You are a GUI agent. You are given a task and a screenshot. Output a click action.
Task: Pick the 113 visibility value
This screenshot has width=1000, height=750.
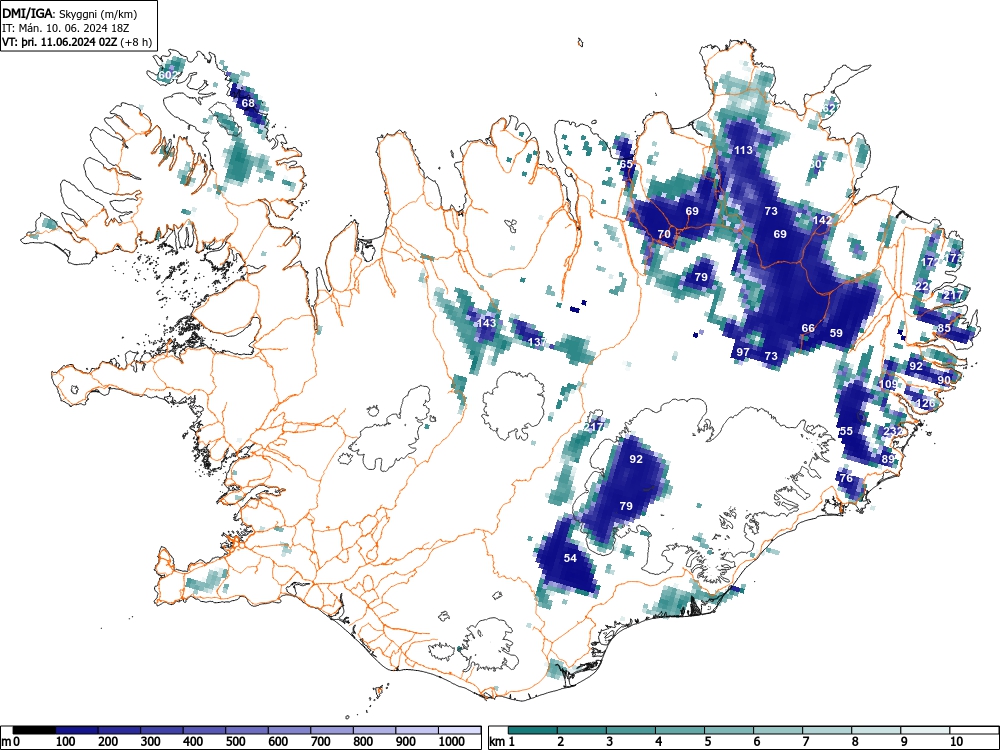tap(743, 150)
